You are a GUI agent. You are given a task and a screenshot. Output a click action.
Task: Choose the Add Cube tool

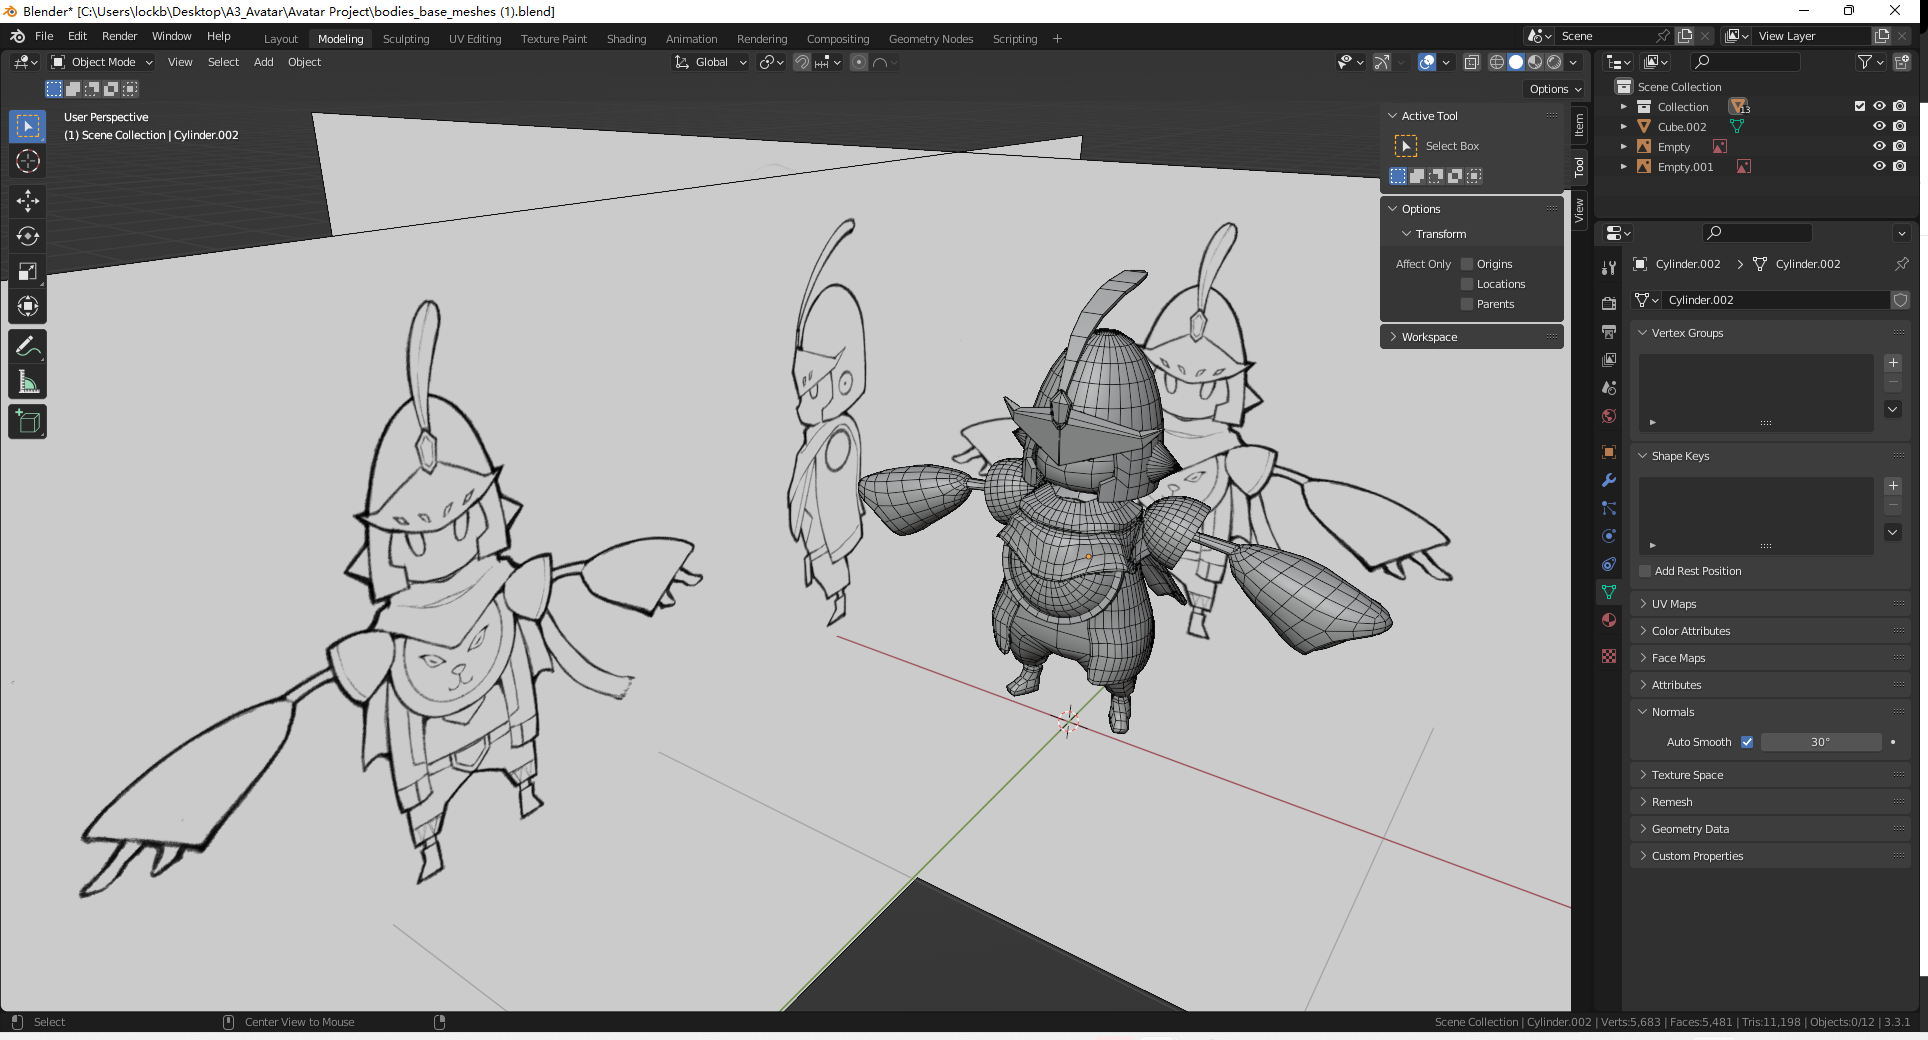tap(28, 422)
